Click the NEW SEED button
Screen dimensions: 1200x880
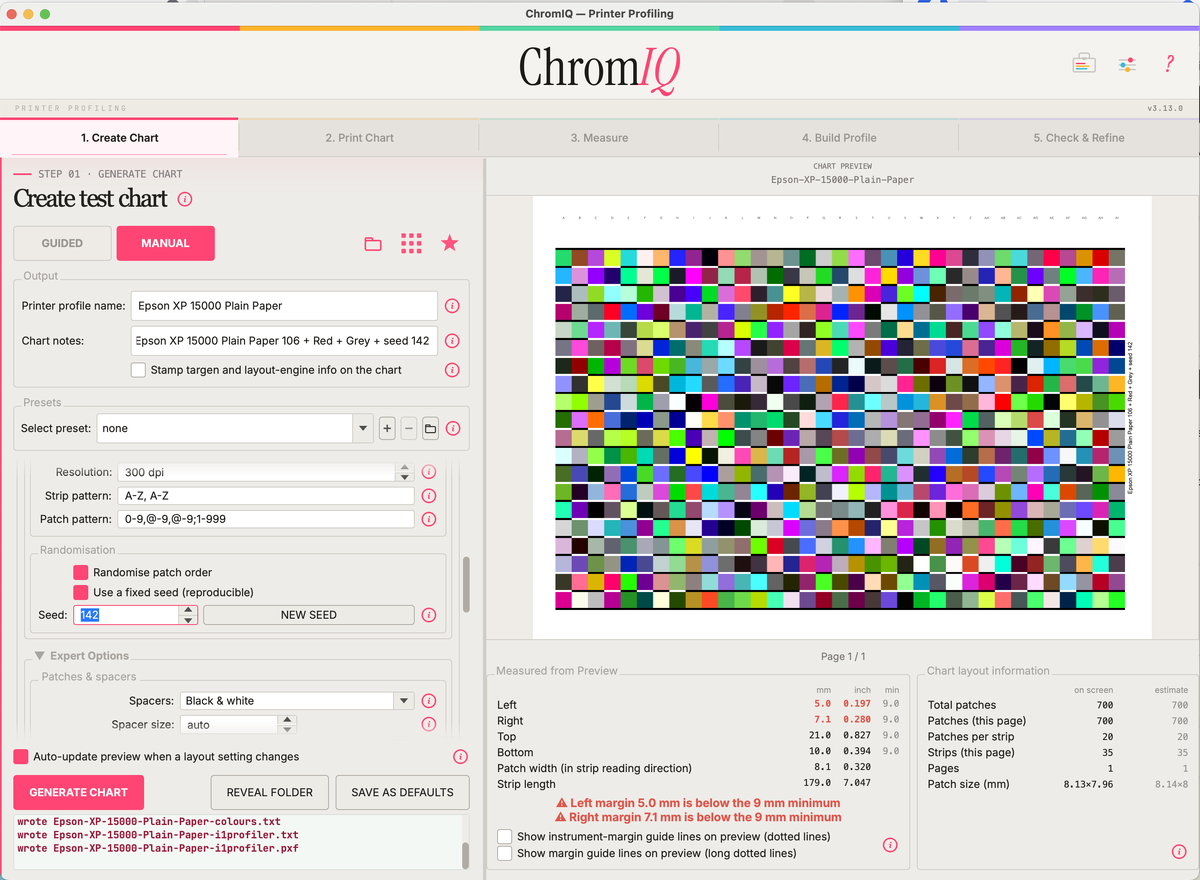tap(308, 615)
